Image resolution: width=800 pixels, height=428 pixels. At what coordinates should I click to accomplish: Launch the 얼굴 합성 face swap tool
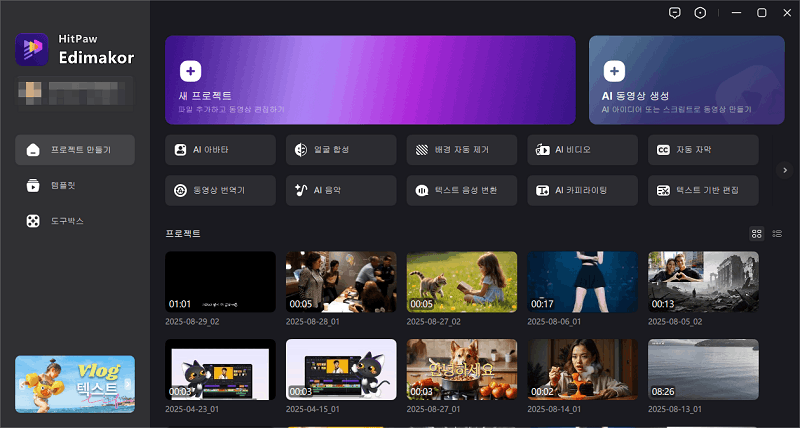pyautogui.click(x=341, y=150)
